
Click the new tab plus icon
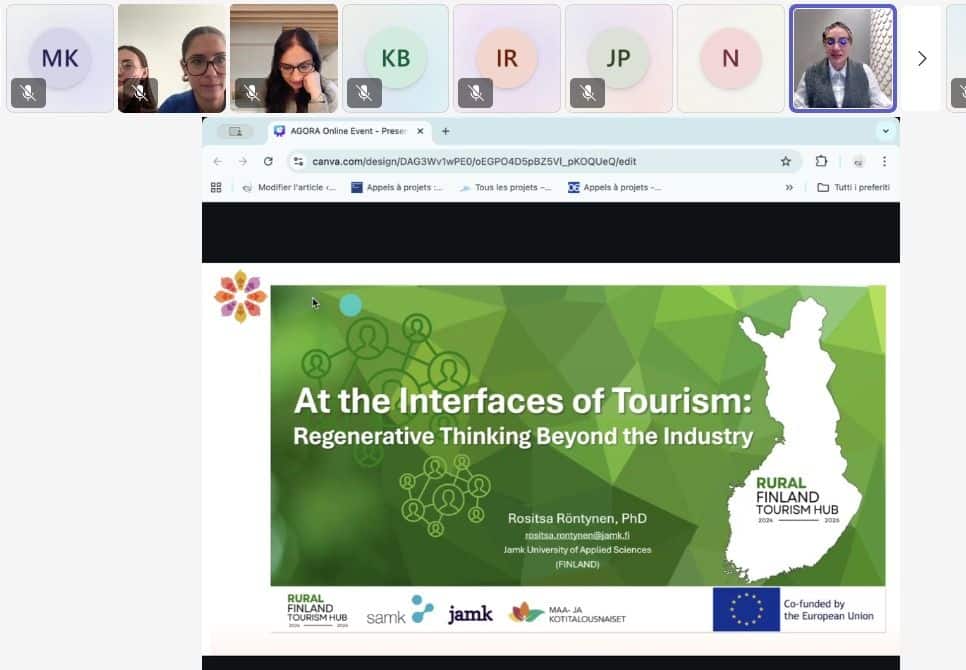pos(446,131)
